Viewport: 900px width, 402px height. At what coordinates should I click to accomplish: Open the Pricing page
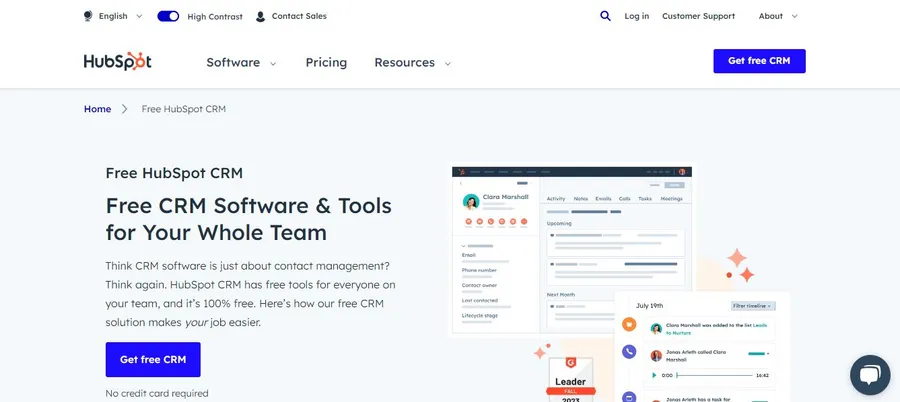(326, 63)
